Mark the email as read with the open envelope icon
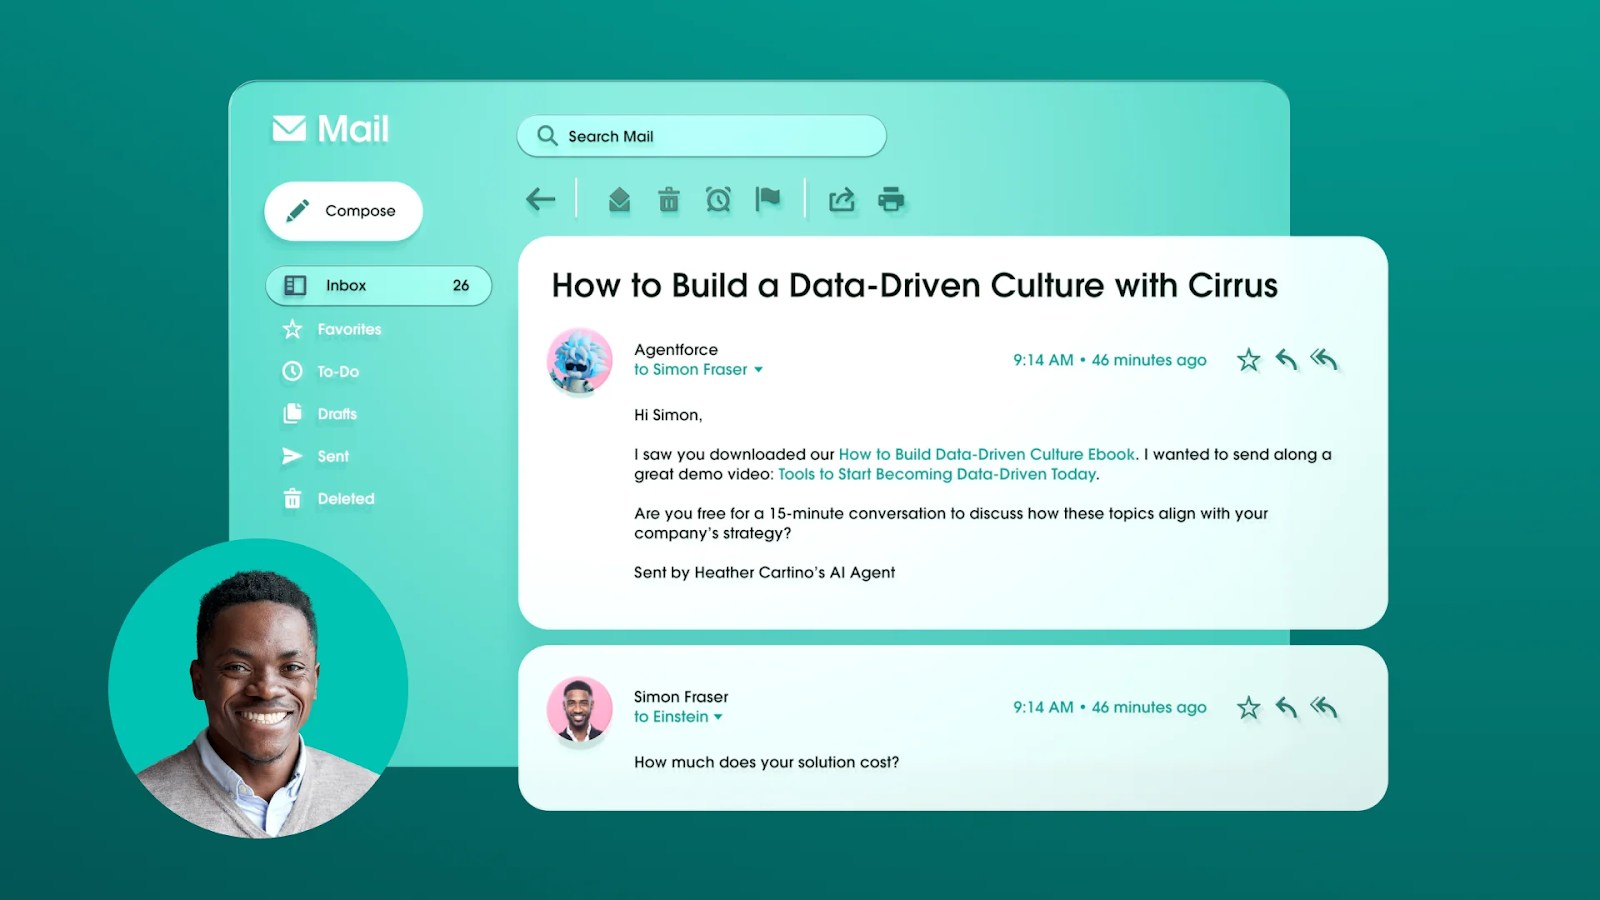Viewport: 1600px width, 900px height. coord(619,200)
